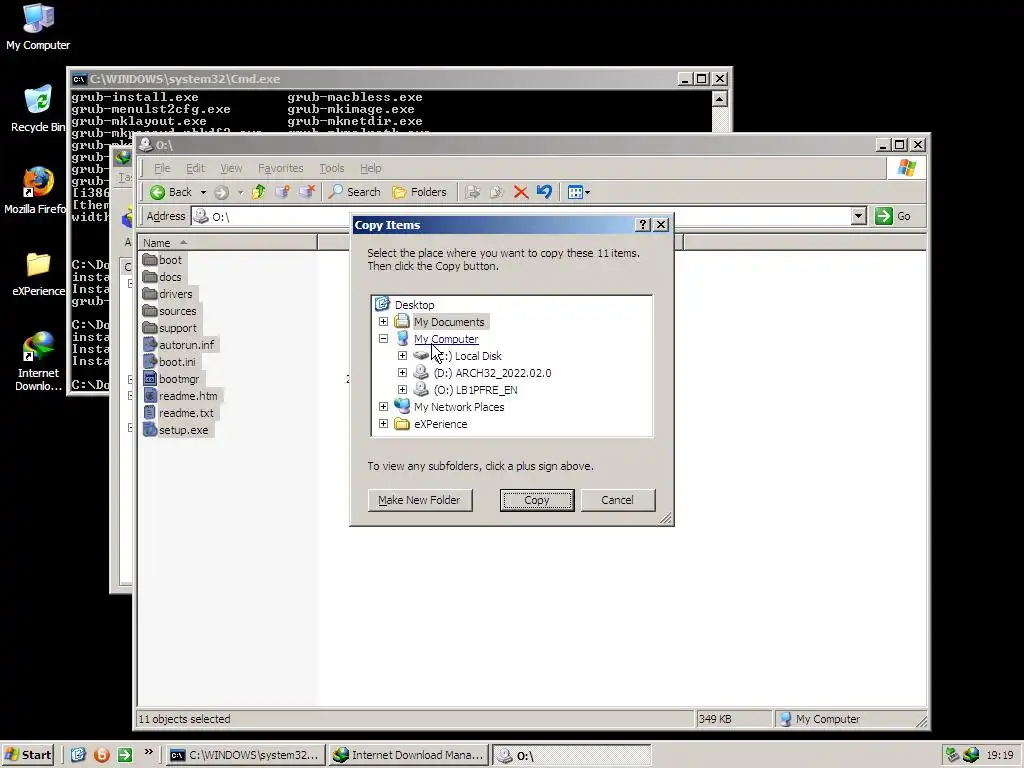
Task: Click the green Go button
Action: pyautogui.click(x=893, y=216)
